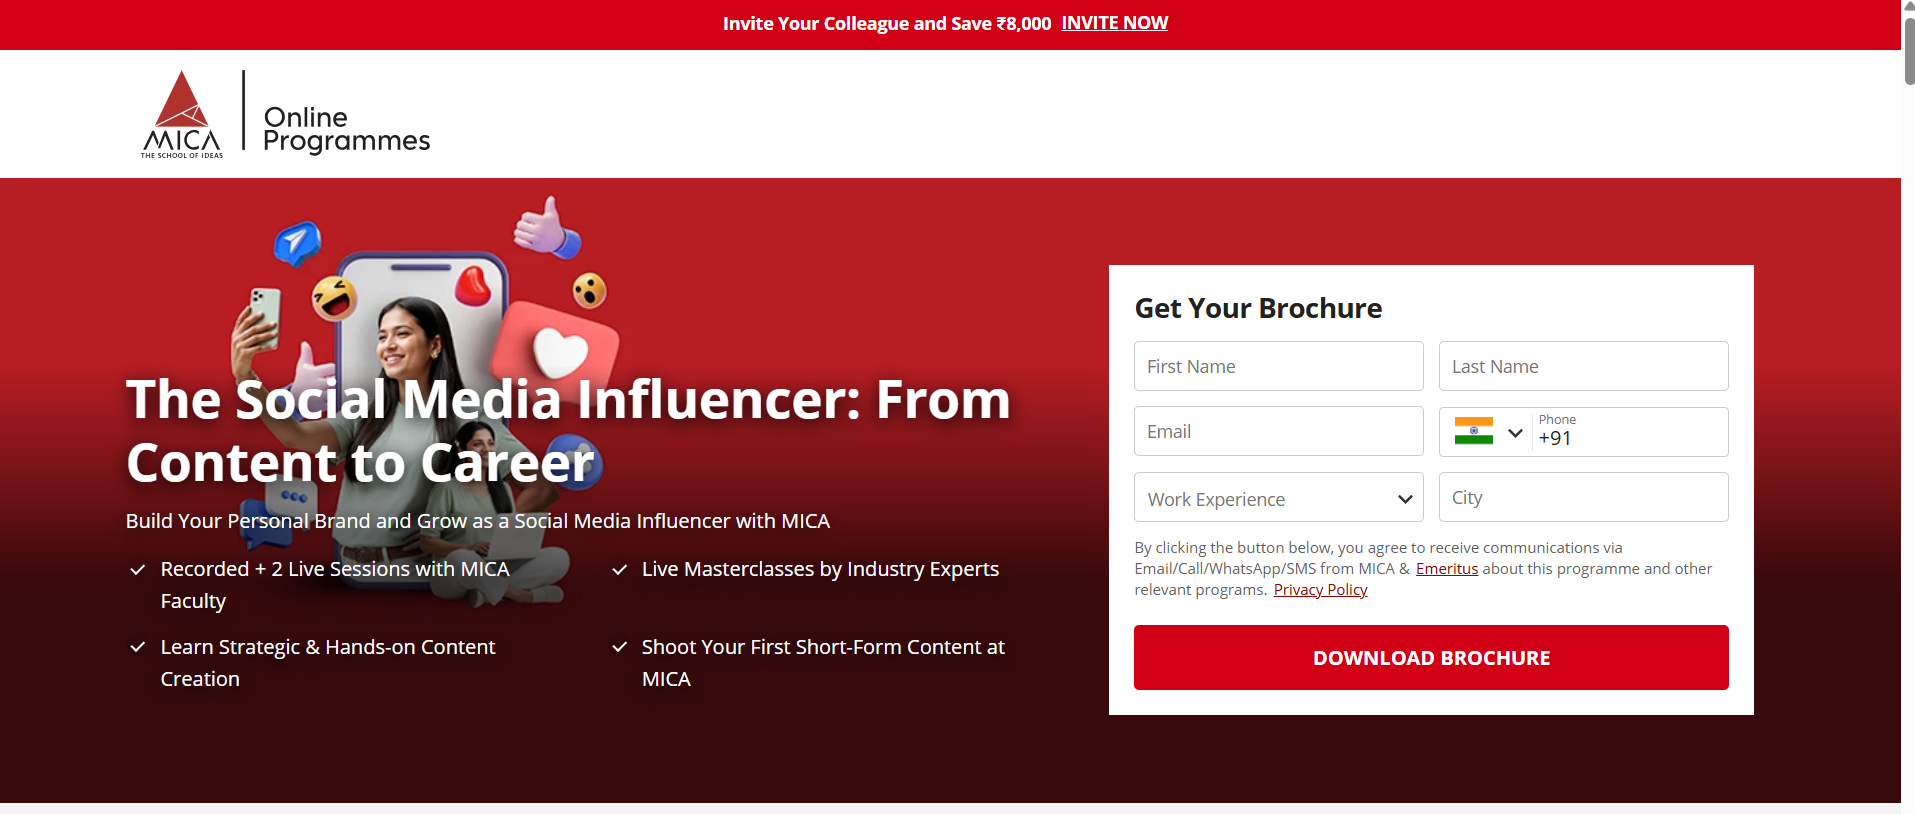Open the Work Experience dropdown
1915x814 pixels.
[1278, 498]
